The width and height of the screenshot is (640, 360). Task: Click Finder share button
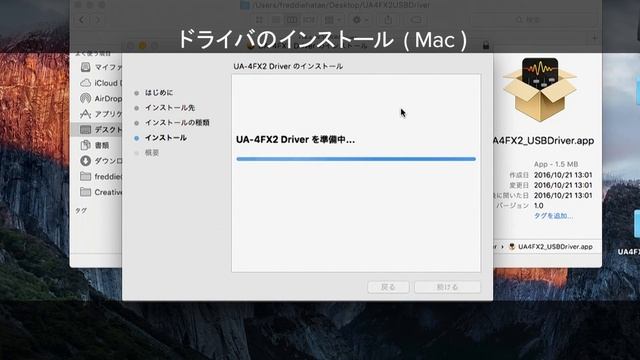[388, 20]
